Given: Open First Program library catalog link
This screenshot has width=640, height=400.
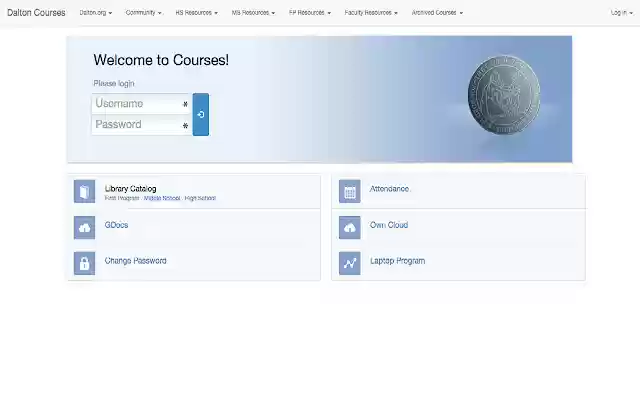Looking at the screenshot, I should coord(122,198).
